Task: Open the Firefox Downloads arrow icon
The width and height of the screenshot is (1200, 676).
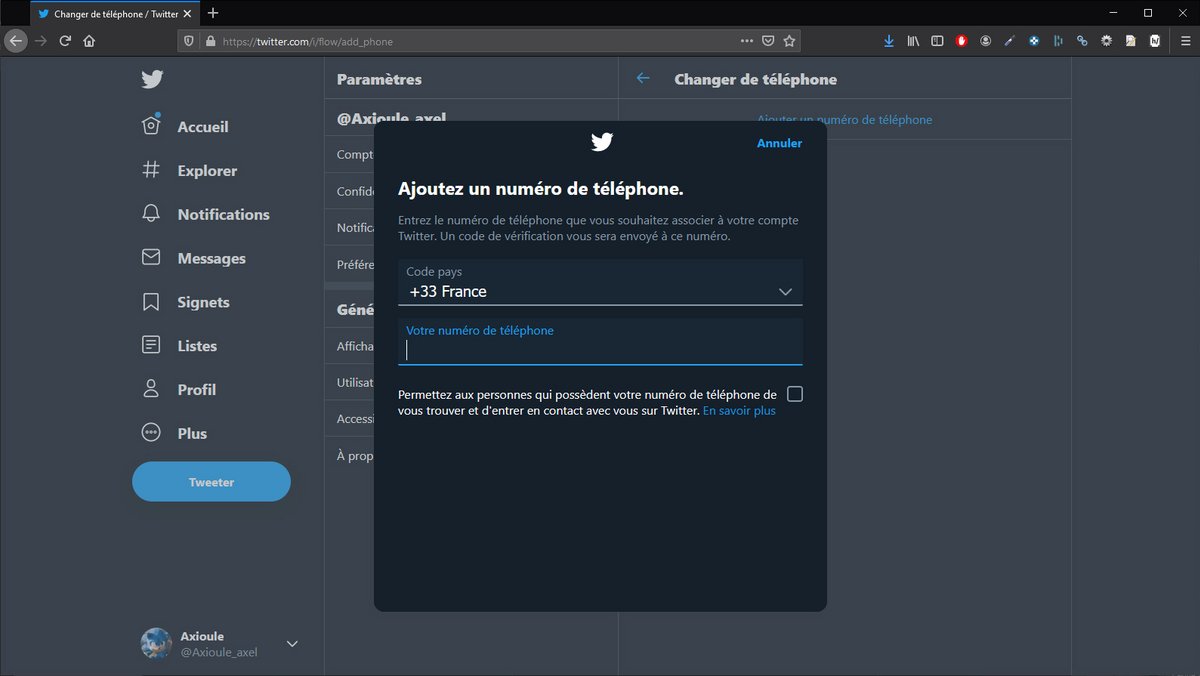Action: pyautogui.click(x=889, y=41)
